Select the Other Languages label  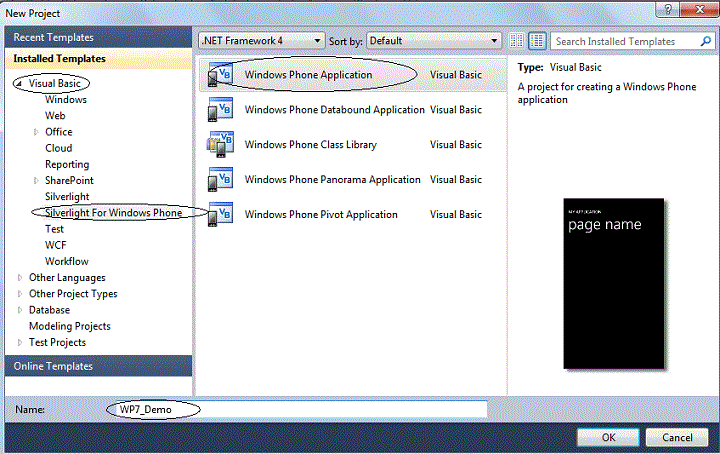67,278
